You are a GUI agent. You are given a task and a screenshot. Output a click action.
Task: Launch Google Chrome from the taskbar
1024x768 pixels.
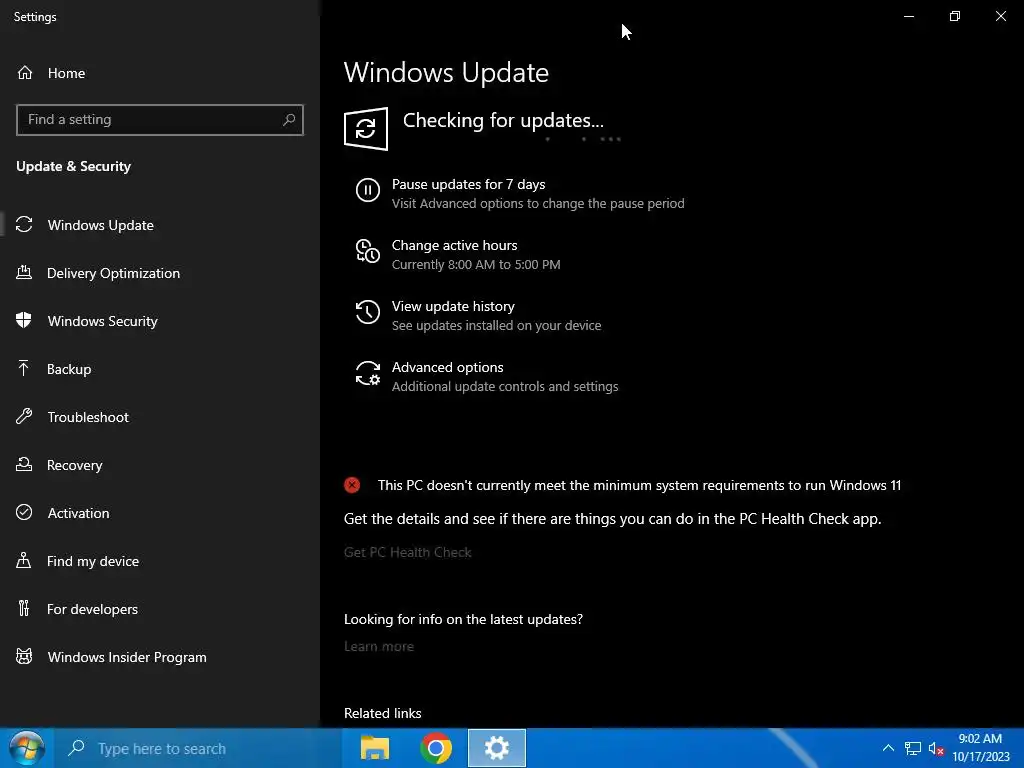click(x=436, y=748)
